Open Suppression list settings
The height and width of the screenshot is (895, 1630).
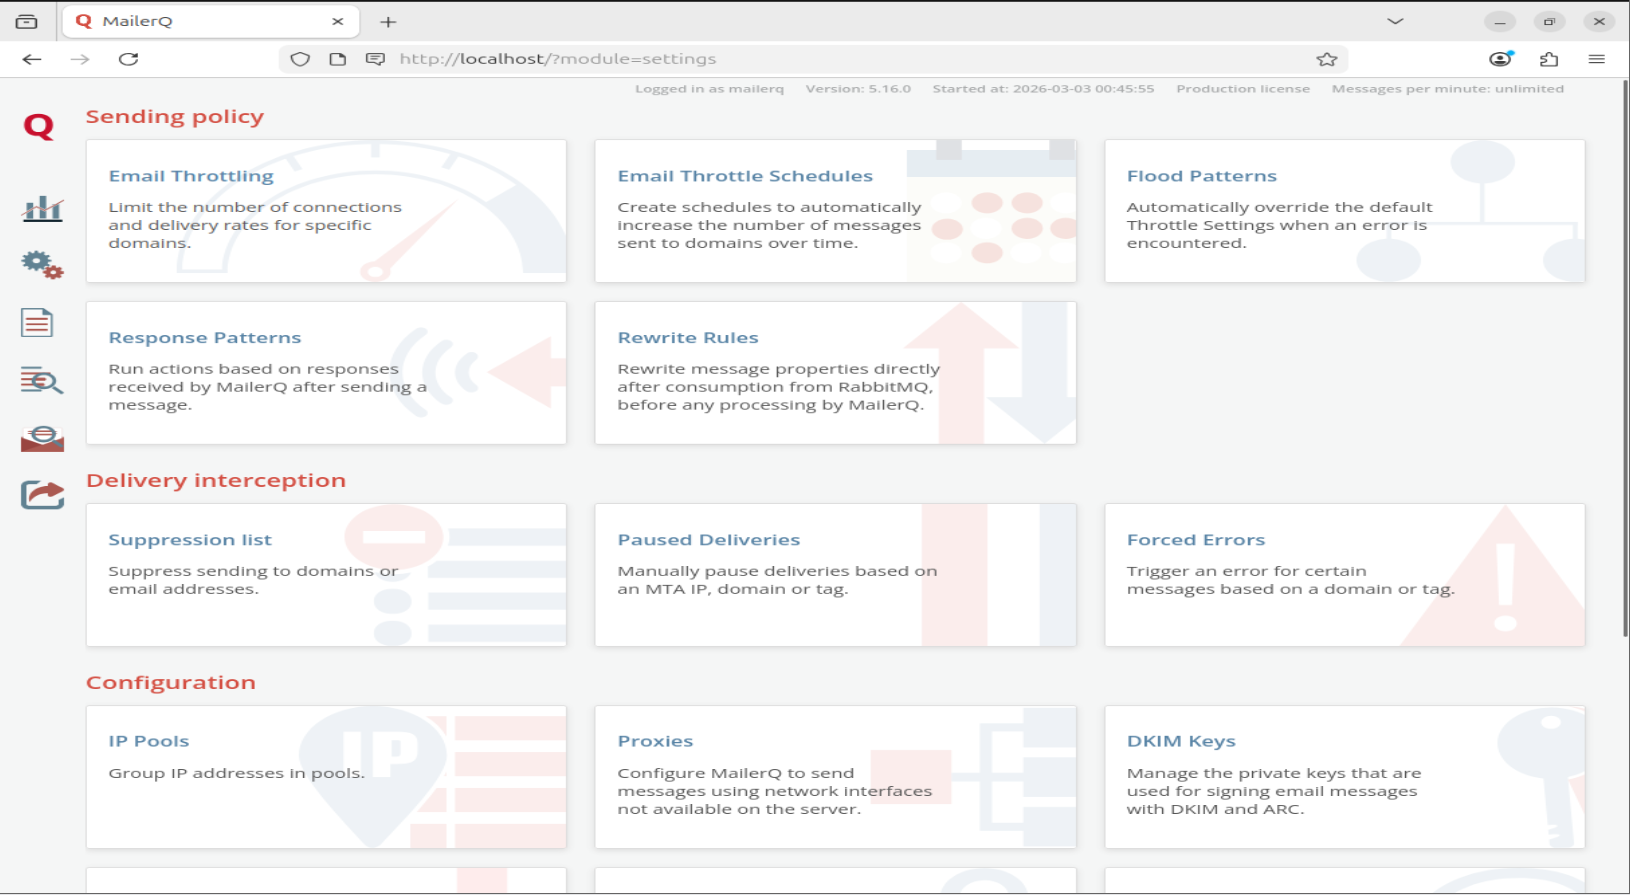click(326, 575)
